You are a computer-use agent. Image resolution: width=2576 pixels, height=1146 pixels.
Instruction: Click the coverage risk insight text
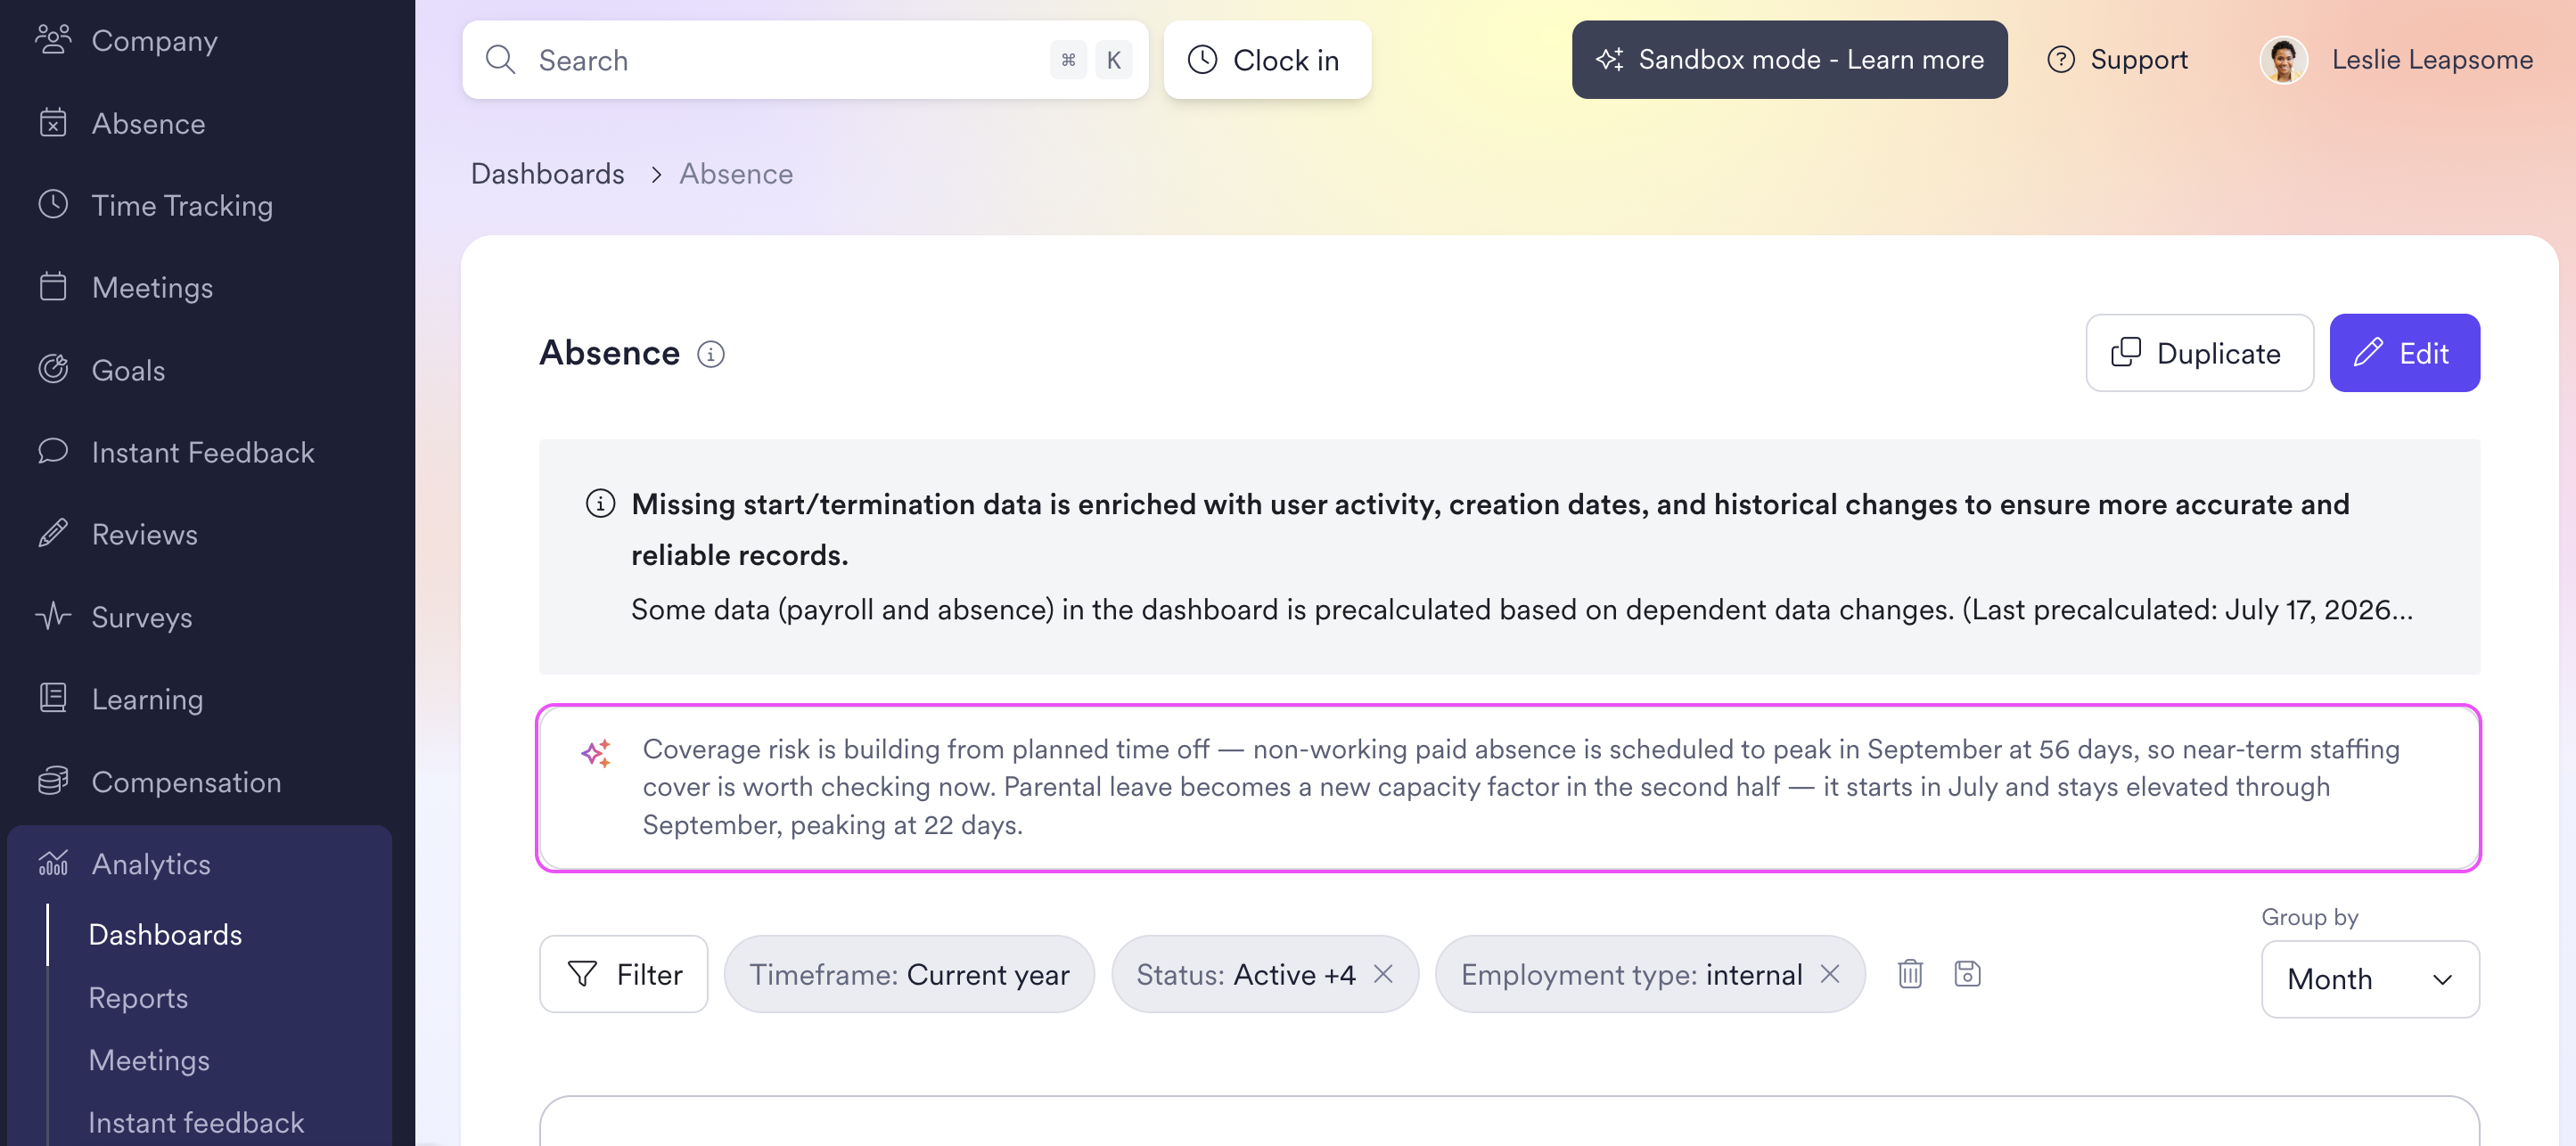click(x=1521, y=787)
